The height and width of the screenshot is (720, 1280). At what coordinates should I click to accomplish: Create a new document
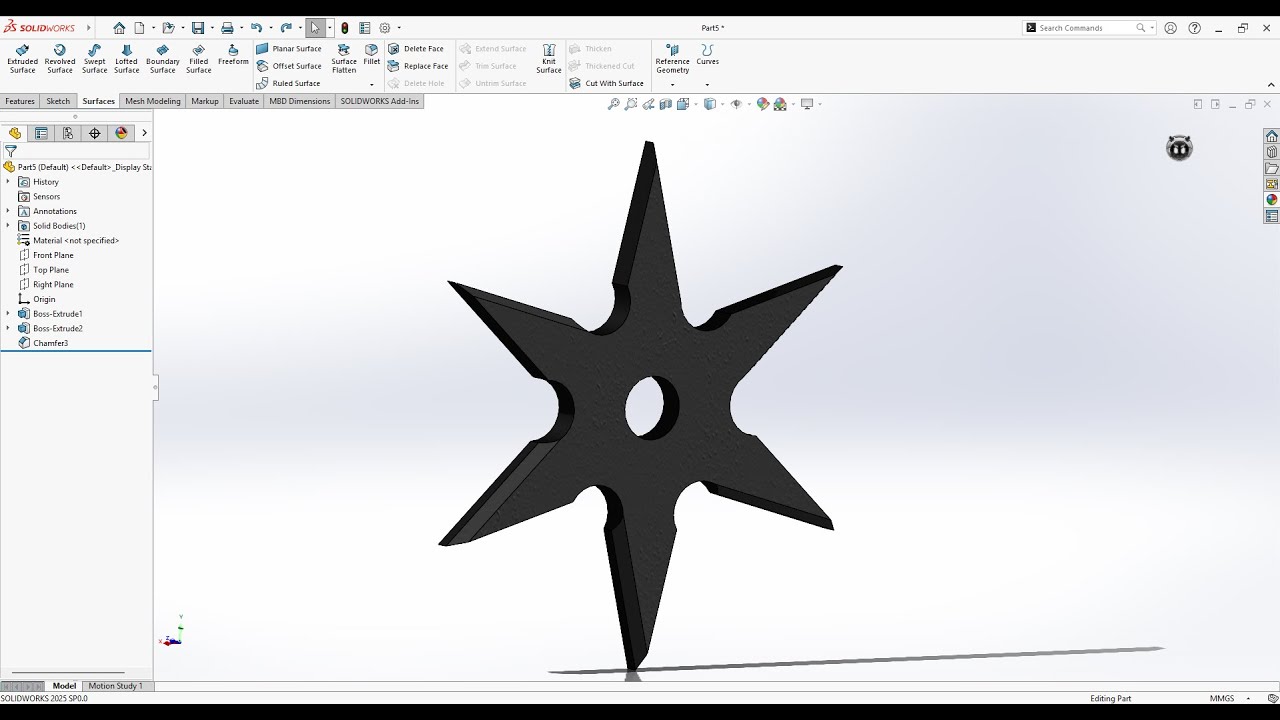[140, 28]
